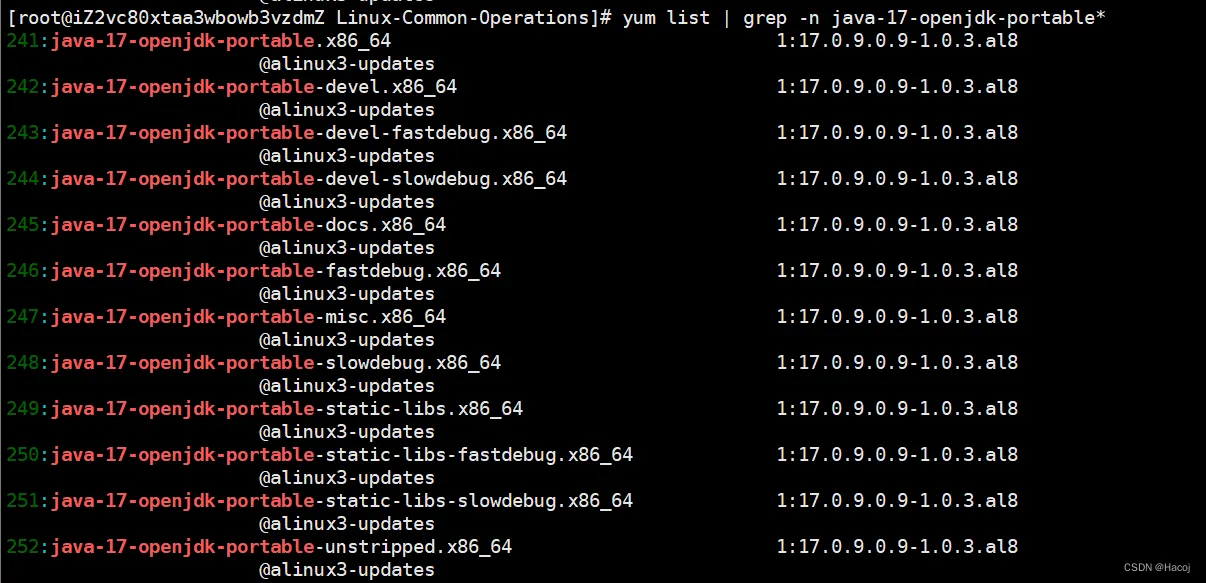Screen dimensions: 1206x583
Task: Click the portable-fastdebug.x86_64 package on line 246
Action: [x=276, y=271]
